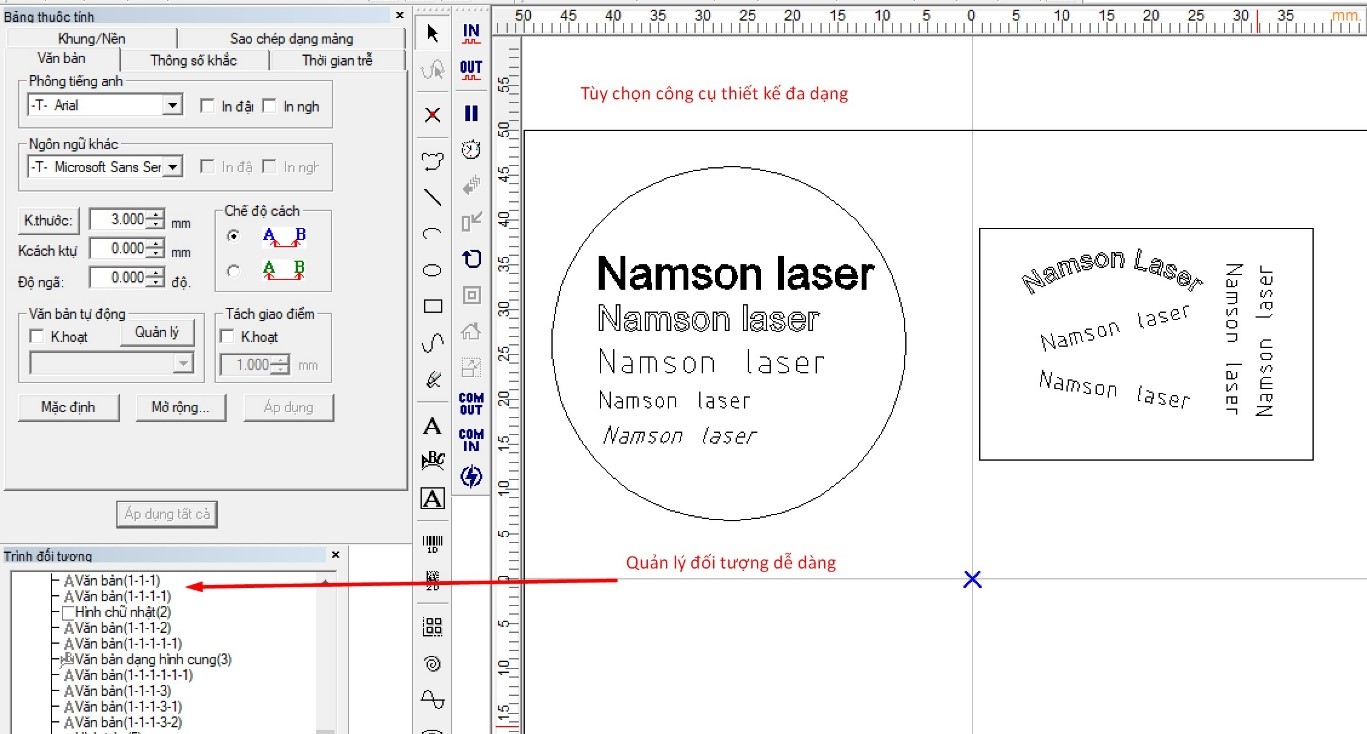Switch to the Khung/Nền tab
Image resolution: width=1367 pixels, height=734 pixels.
(x=90, y=39)
